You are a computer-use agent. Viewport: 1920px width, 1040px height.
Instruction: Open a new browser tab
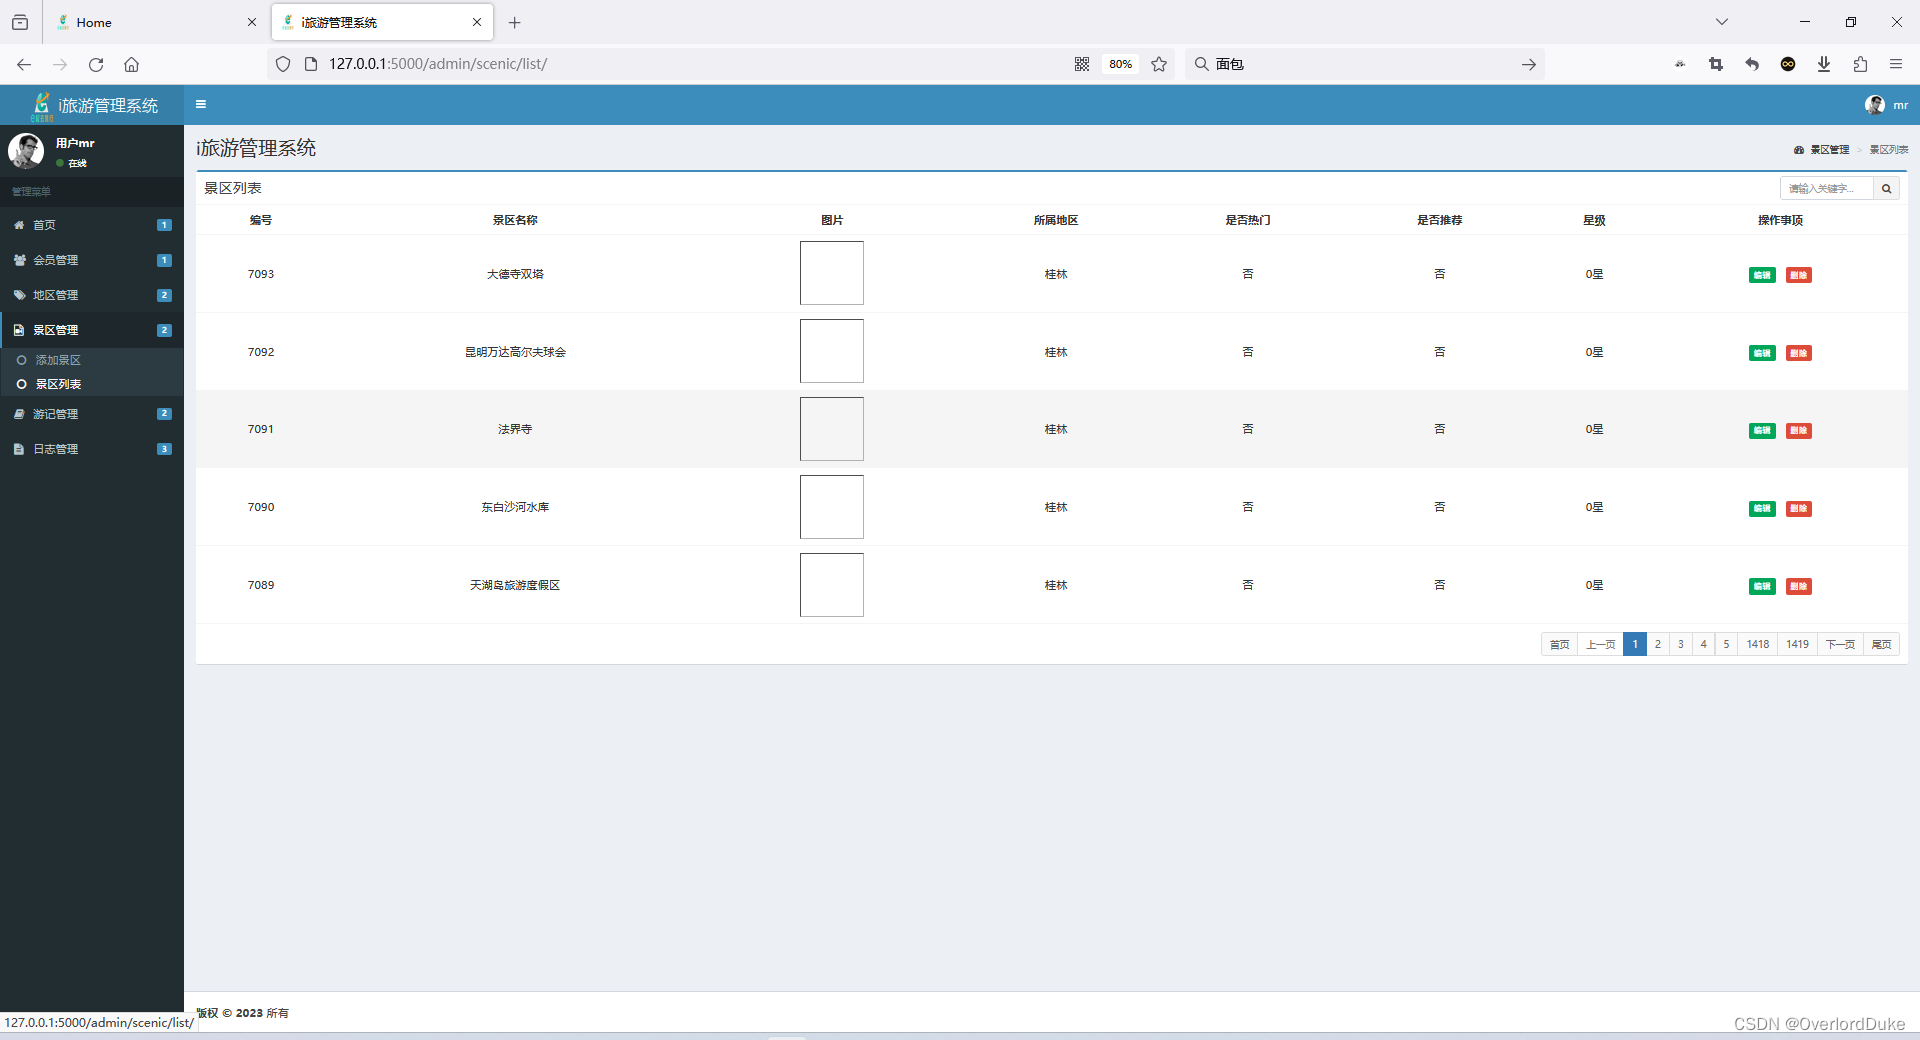pyautogui.click(x=515, y=22)
